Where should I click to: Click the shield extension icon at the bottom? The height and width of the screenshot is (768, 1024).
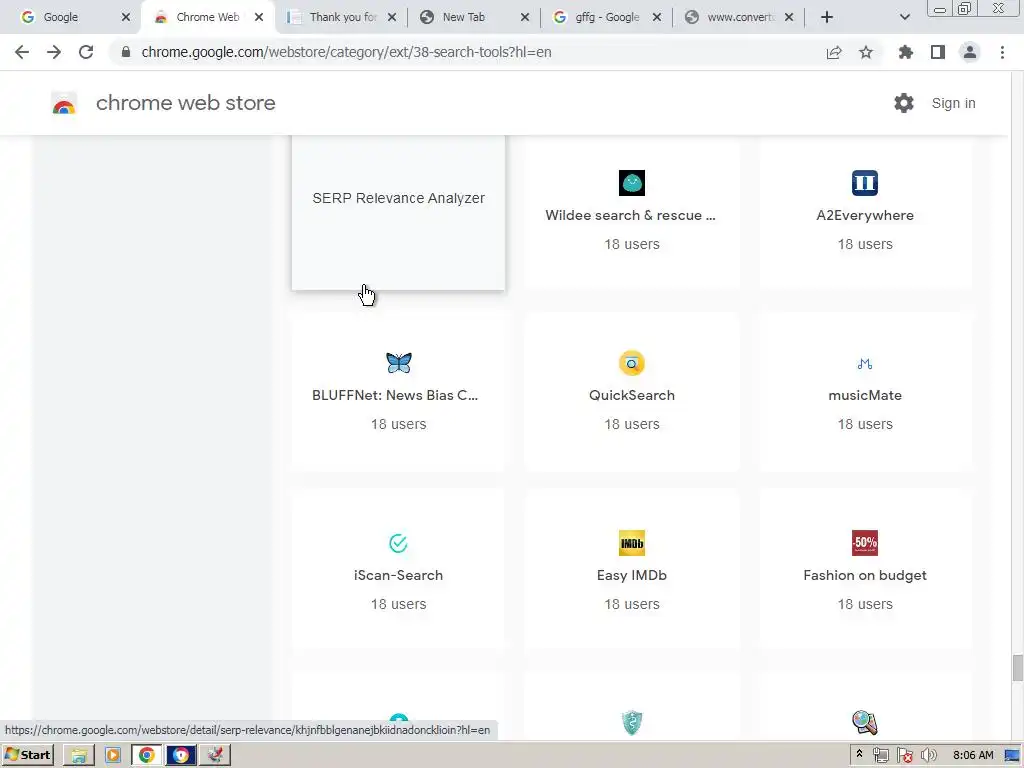point(632,723)
